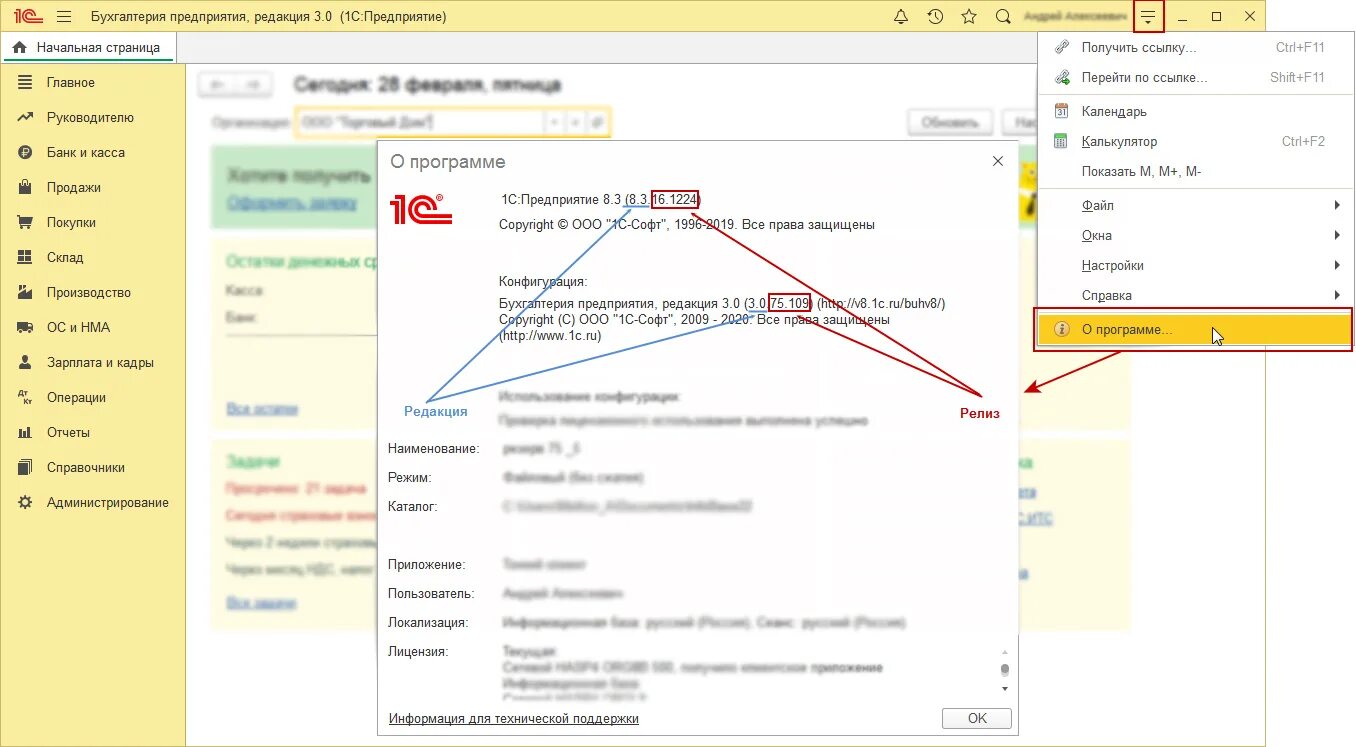The image size is (1356, 747).
Task: Click the search magnifier icon
Action: click(x=1003, y=17)
